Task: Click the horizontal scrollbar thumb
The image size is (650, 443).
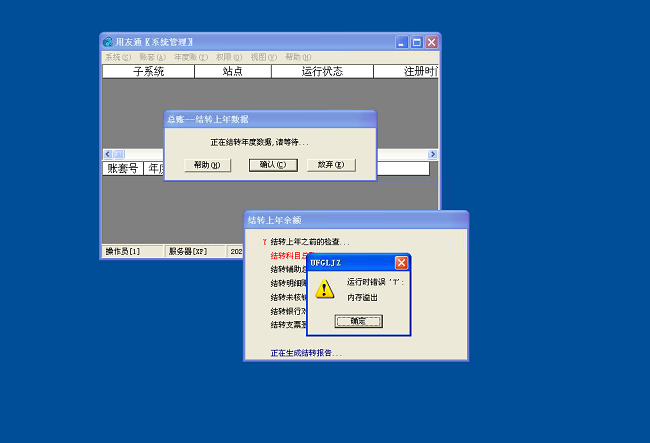Action: click(x=119, y=154)
